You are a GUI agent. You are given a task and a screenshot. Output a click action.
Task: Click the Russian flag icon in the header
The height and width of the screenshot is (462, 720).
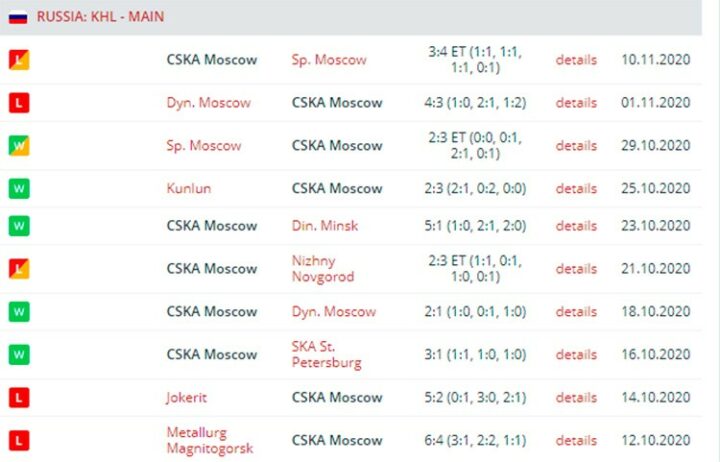18,17
